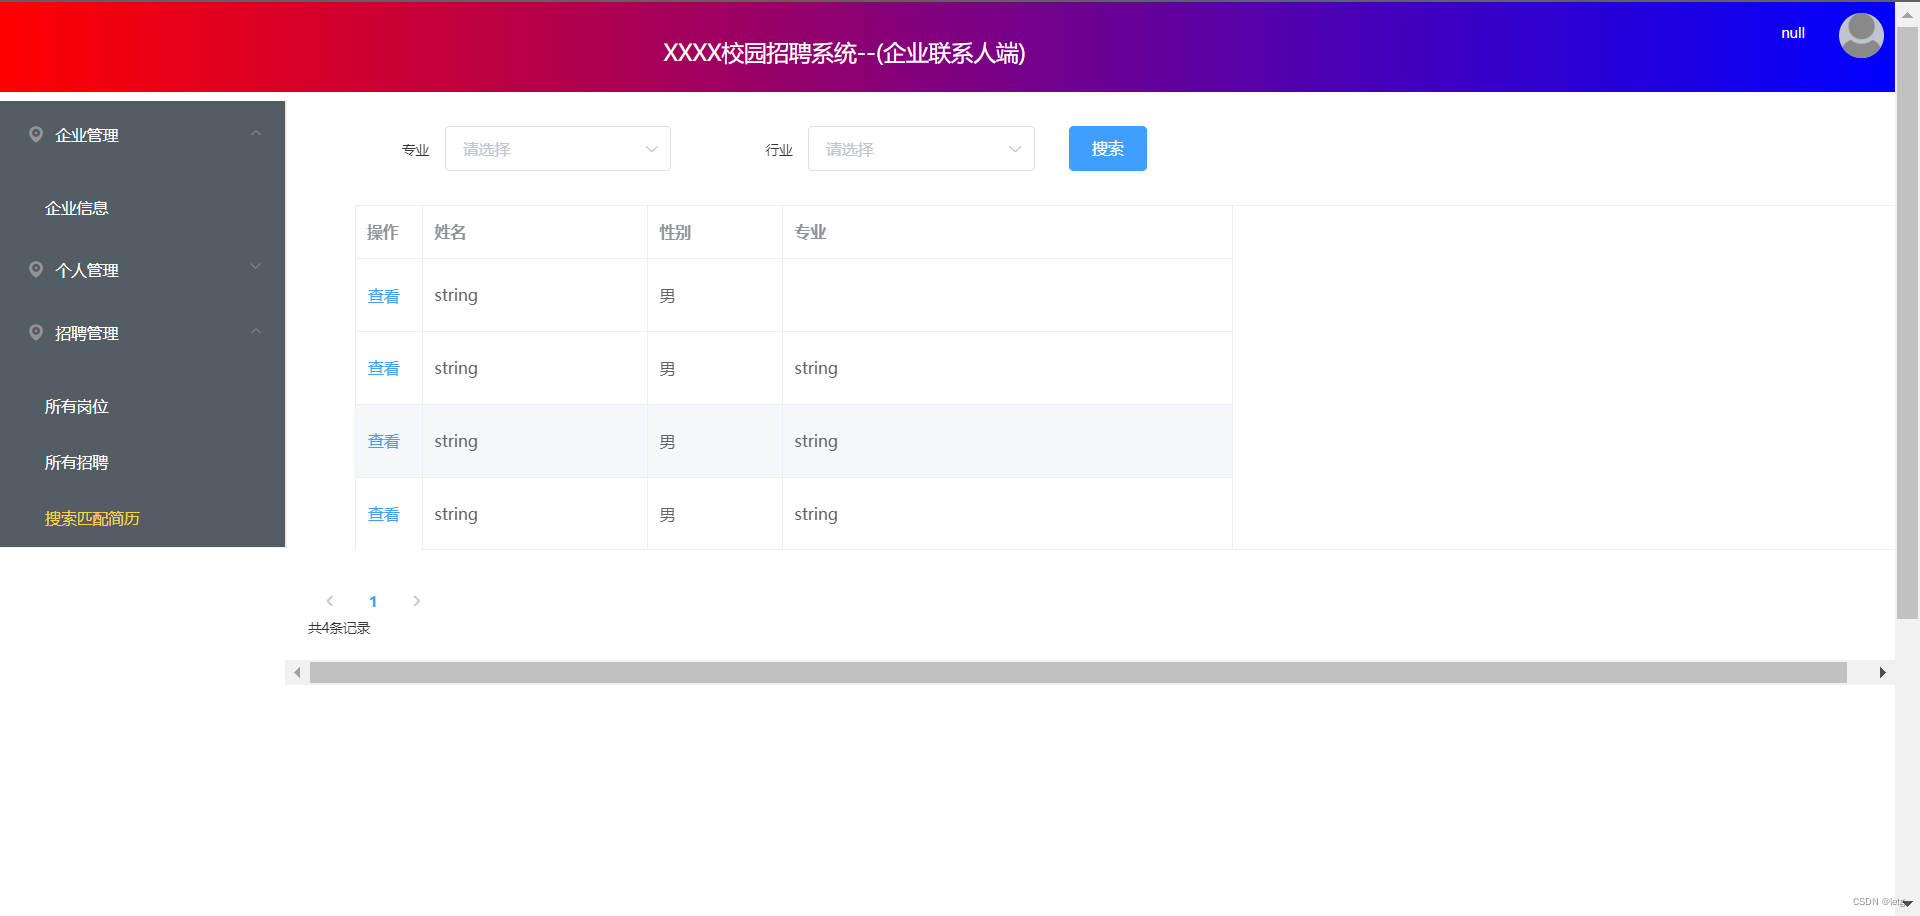1920x916 pixels.
Task: Click the 共4条记录 record count text
Action: pos(339,628)
